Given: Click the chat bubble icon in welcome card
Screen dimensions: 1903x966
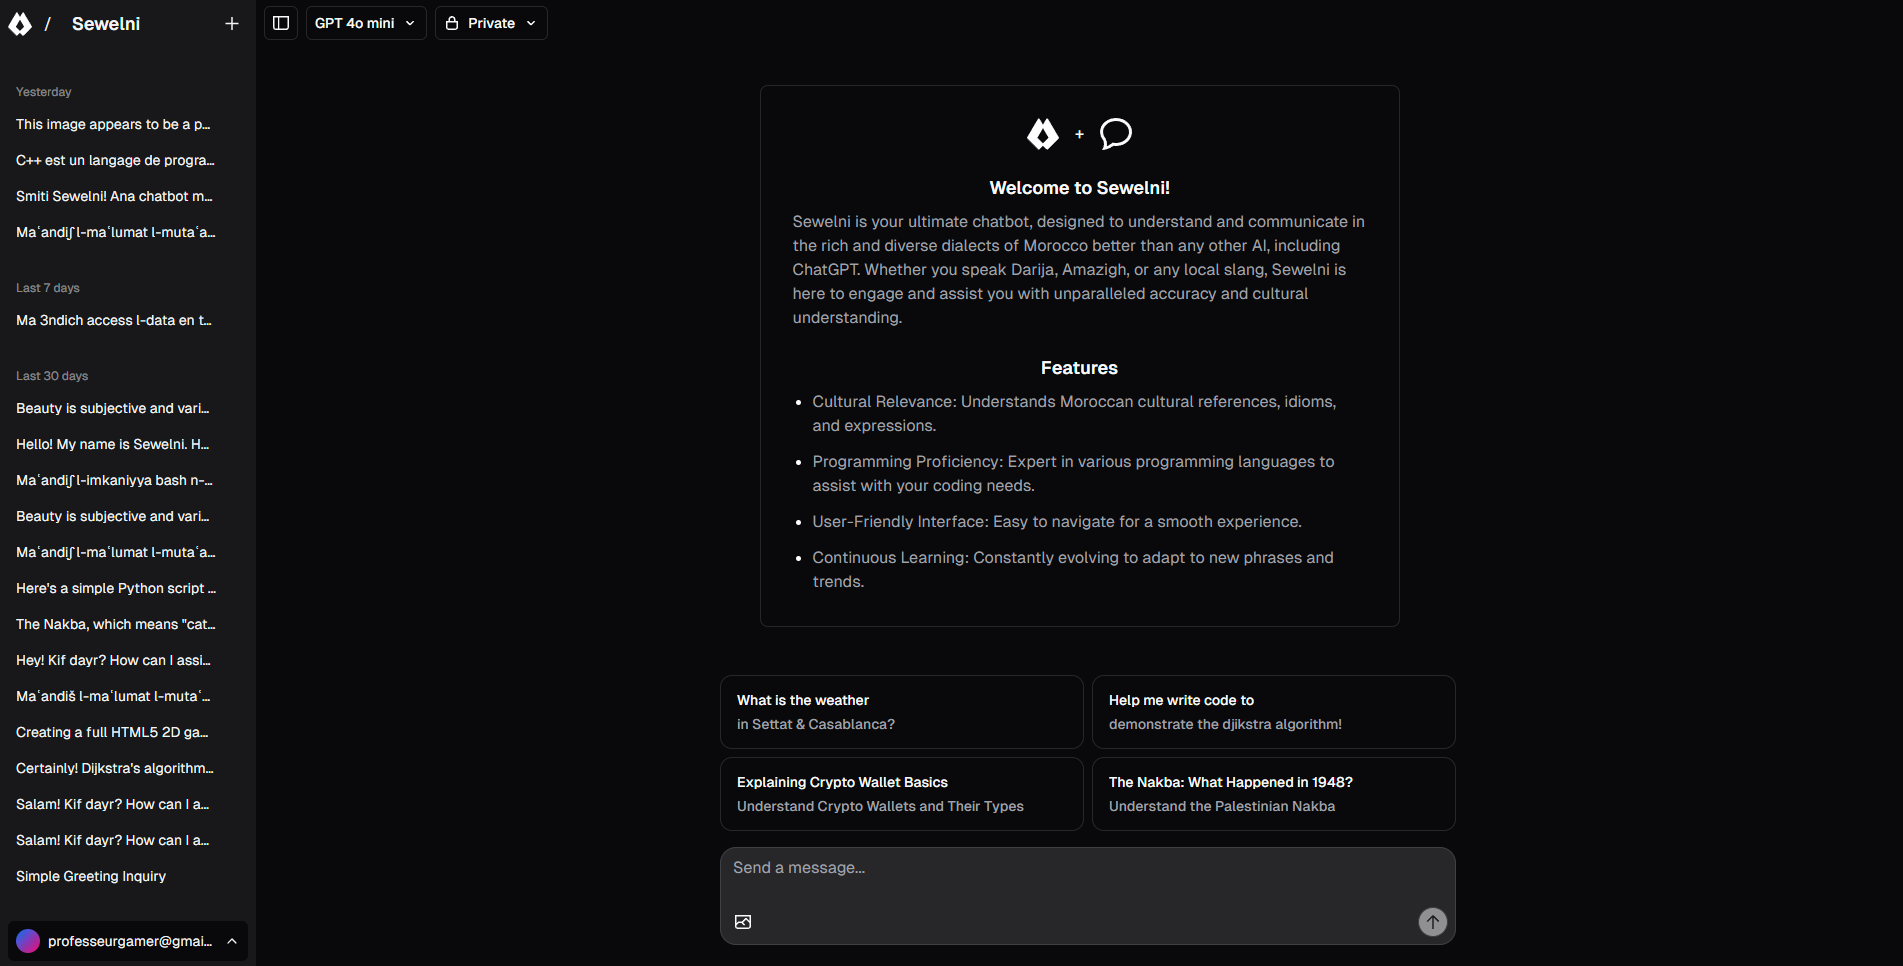Looking at the screenshot, I should click(x=1116, y=134).
